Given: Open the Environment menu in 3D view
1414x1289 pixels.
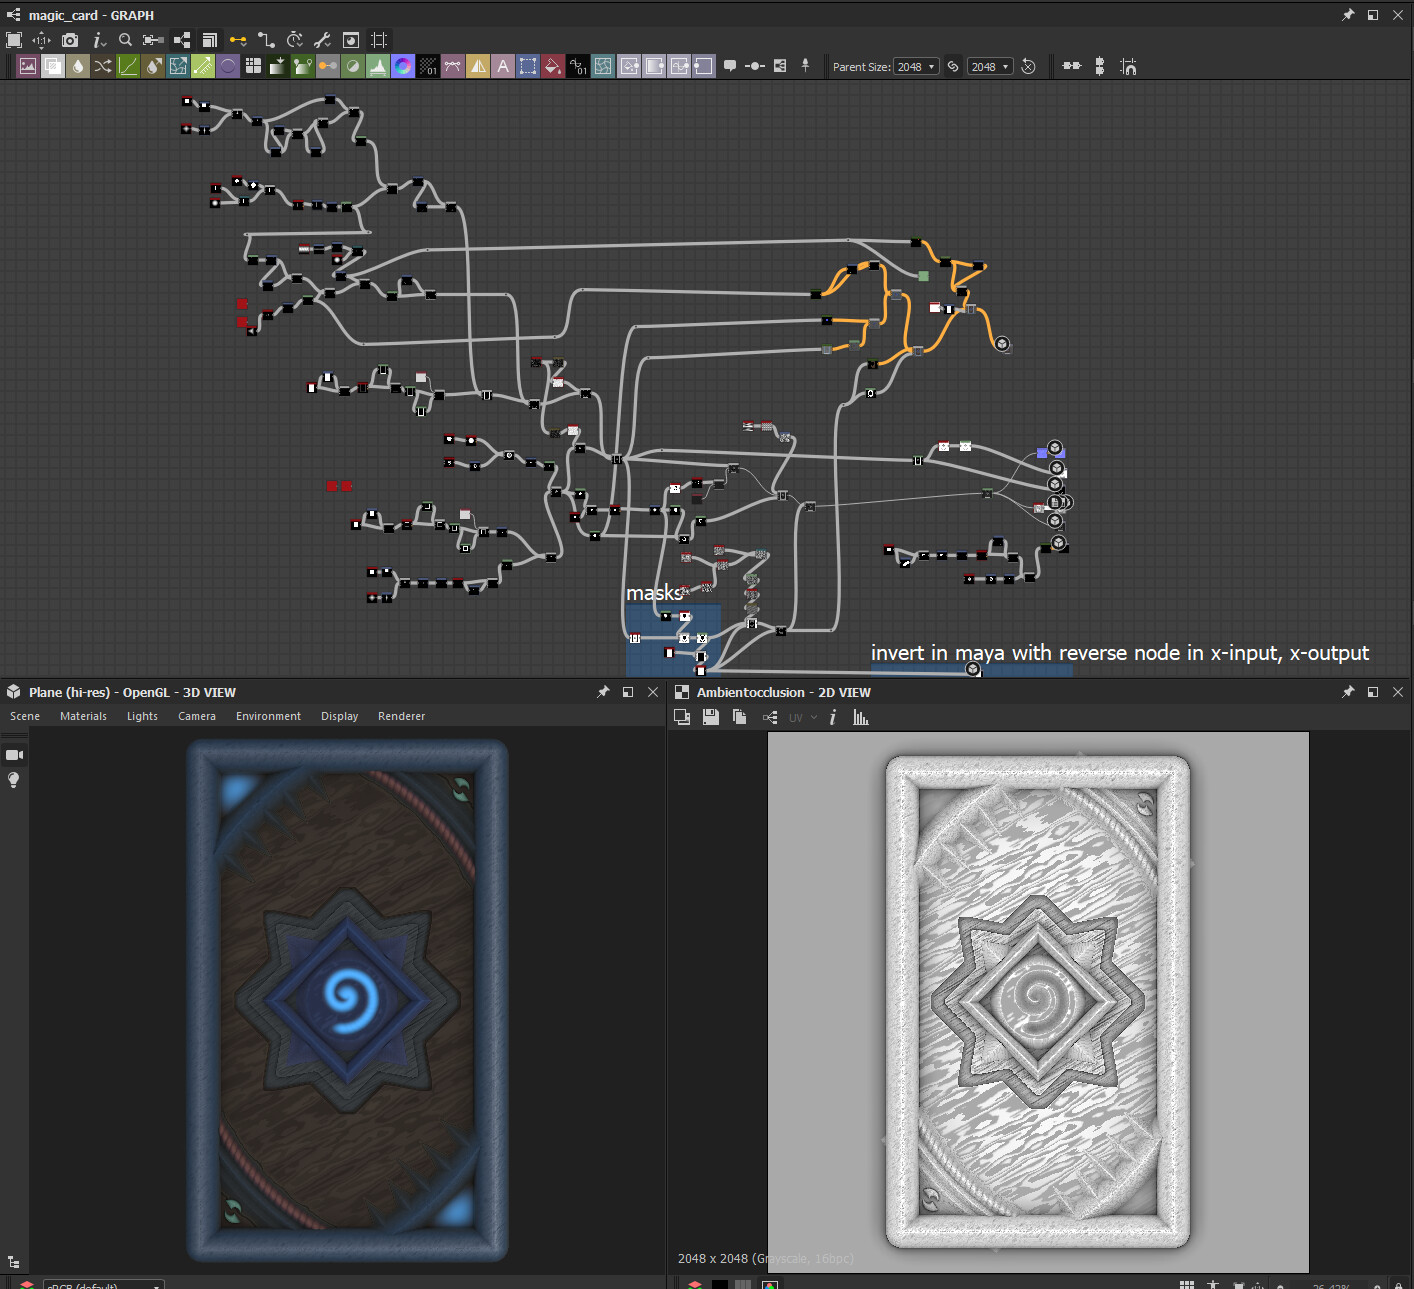Looking at the screenshot, I should 268,716.
